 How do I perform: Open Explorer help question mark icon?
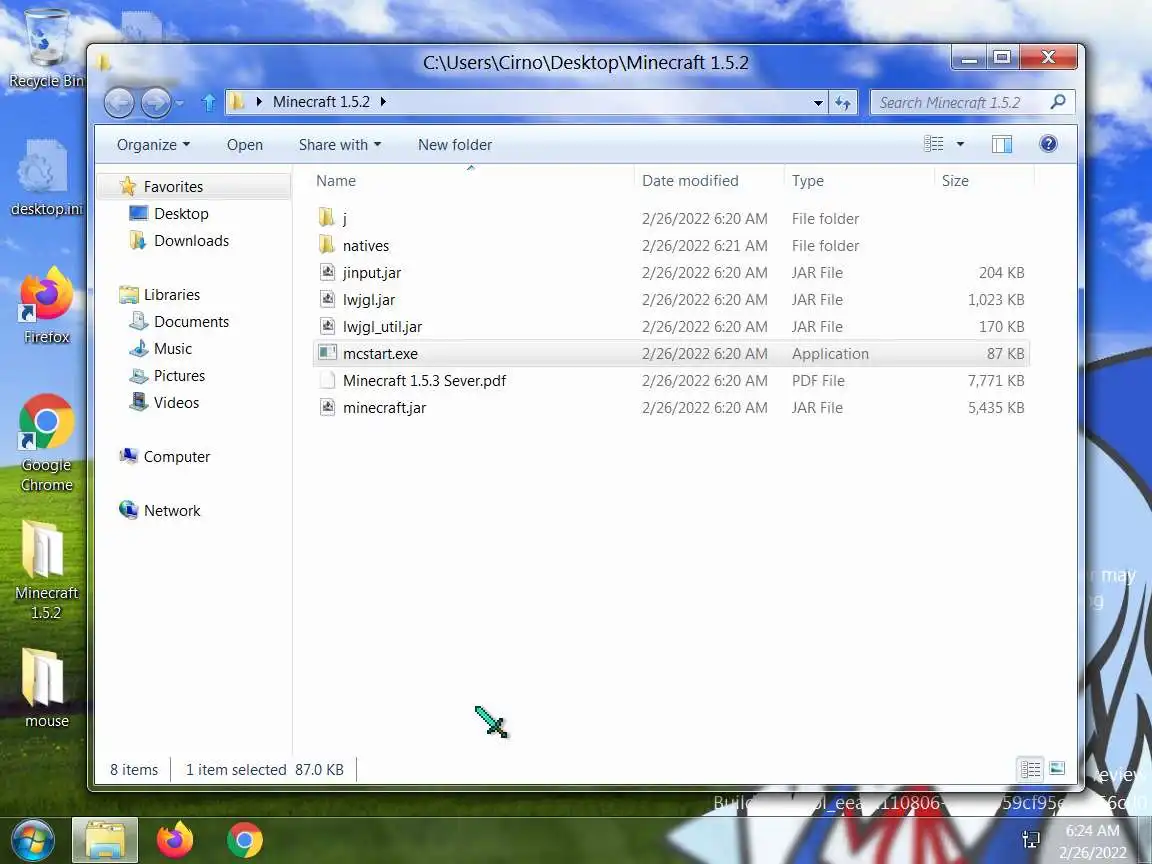1048,144
